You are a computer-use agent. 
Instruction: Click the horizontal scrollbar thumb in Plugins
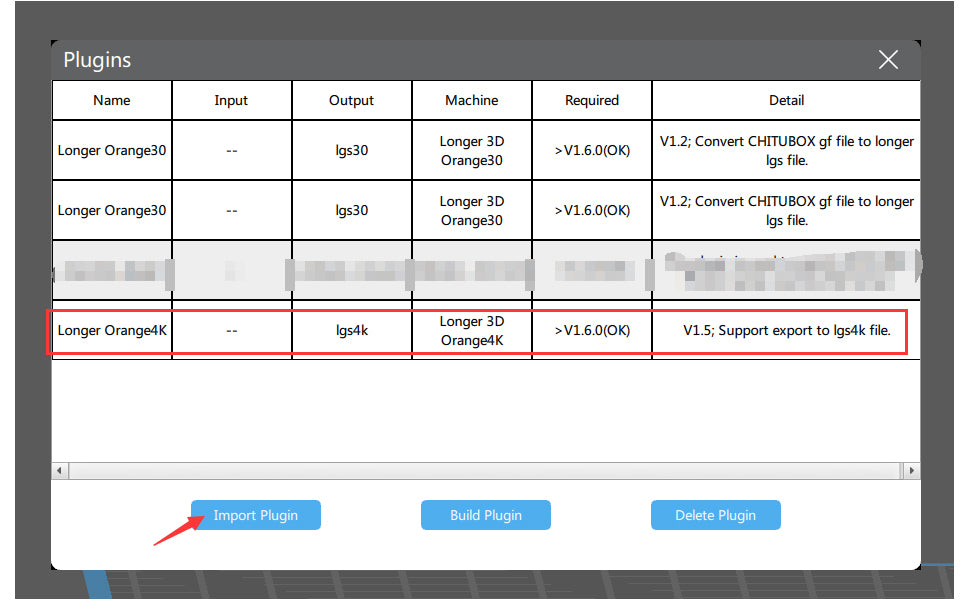tap(484, 471)
